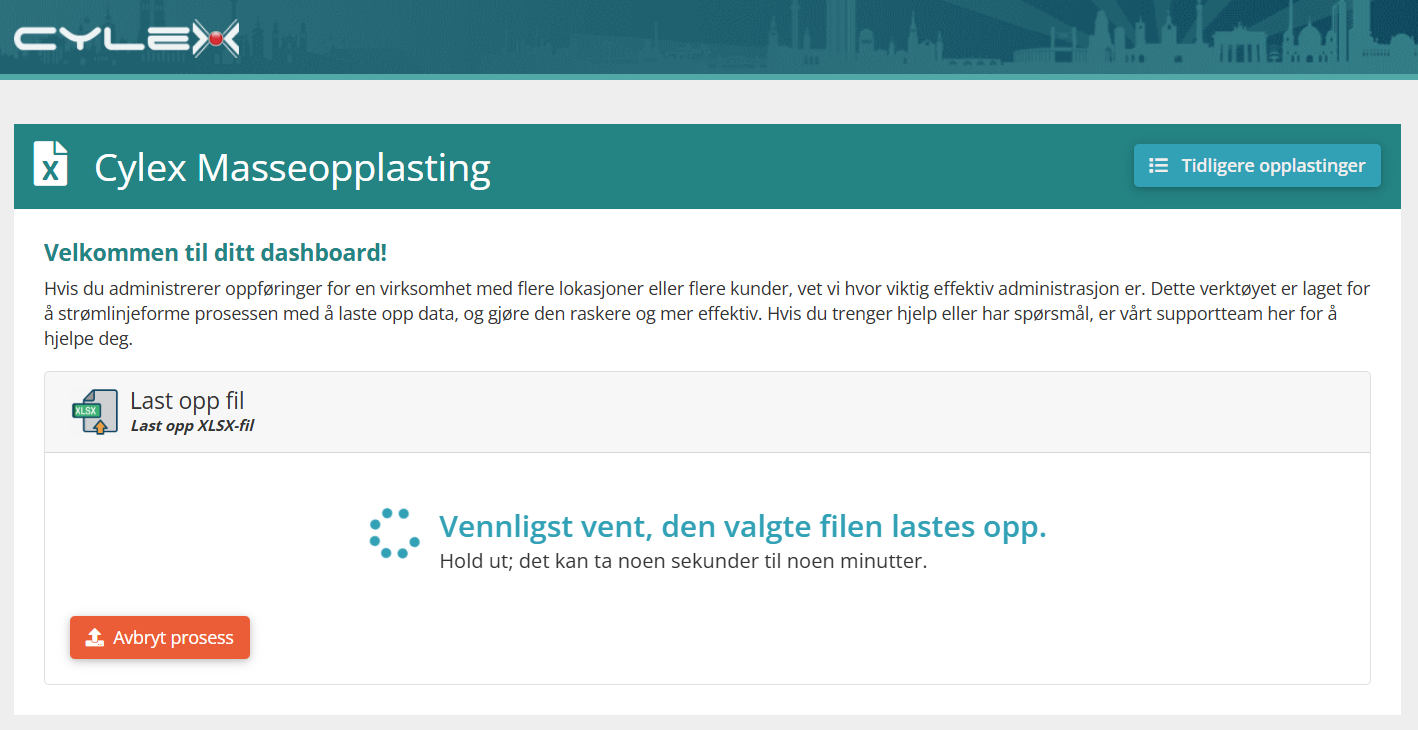Screen dimensions: 1418x730
Task: Click the Last opp XLSX-fil italic subtitle
Action: tap(192, 425)
